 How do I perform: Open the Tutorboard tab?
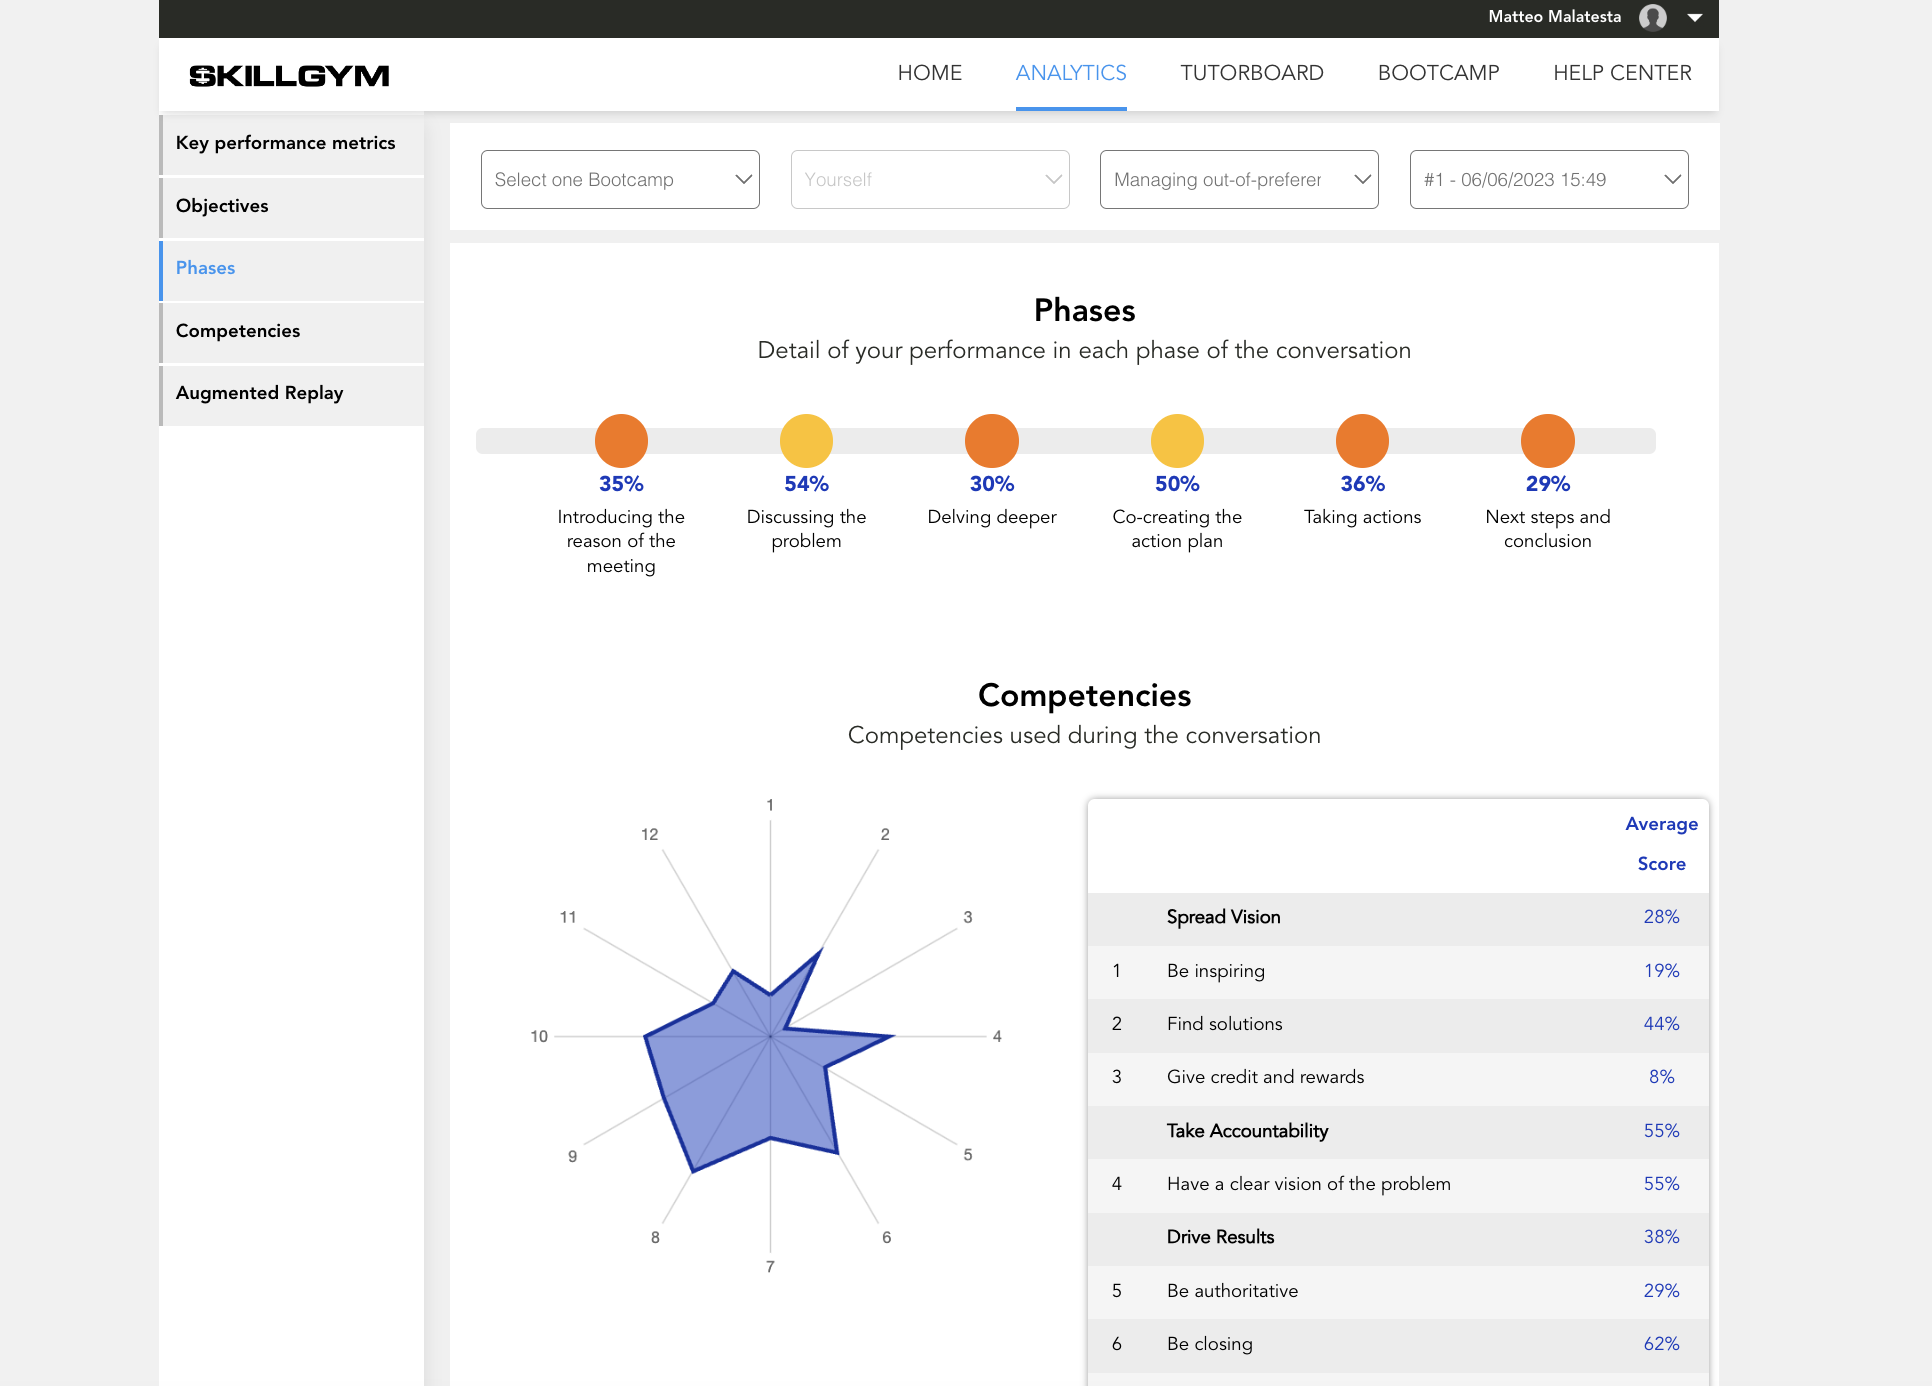coord(1251,73)
